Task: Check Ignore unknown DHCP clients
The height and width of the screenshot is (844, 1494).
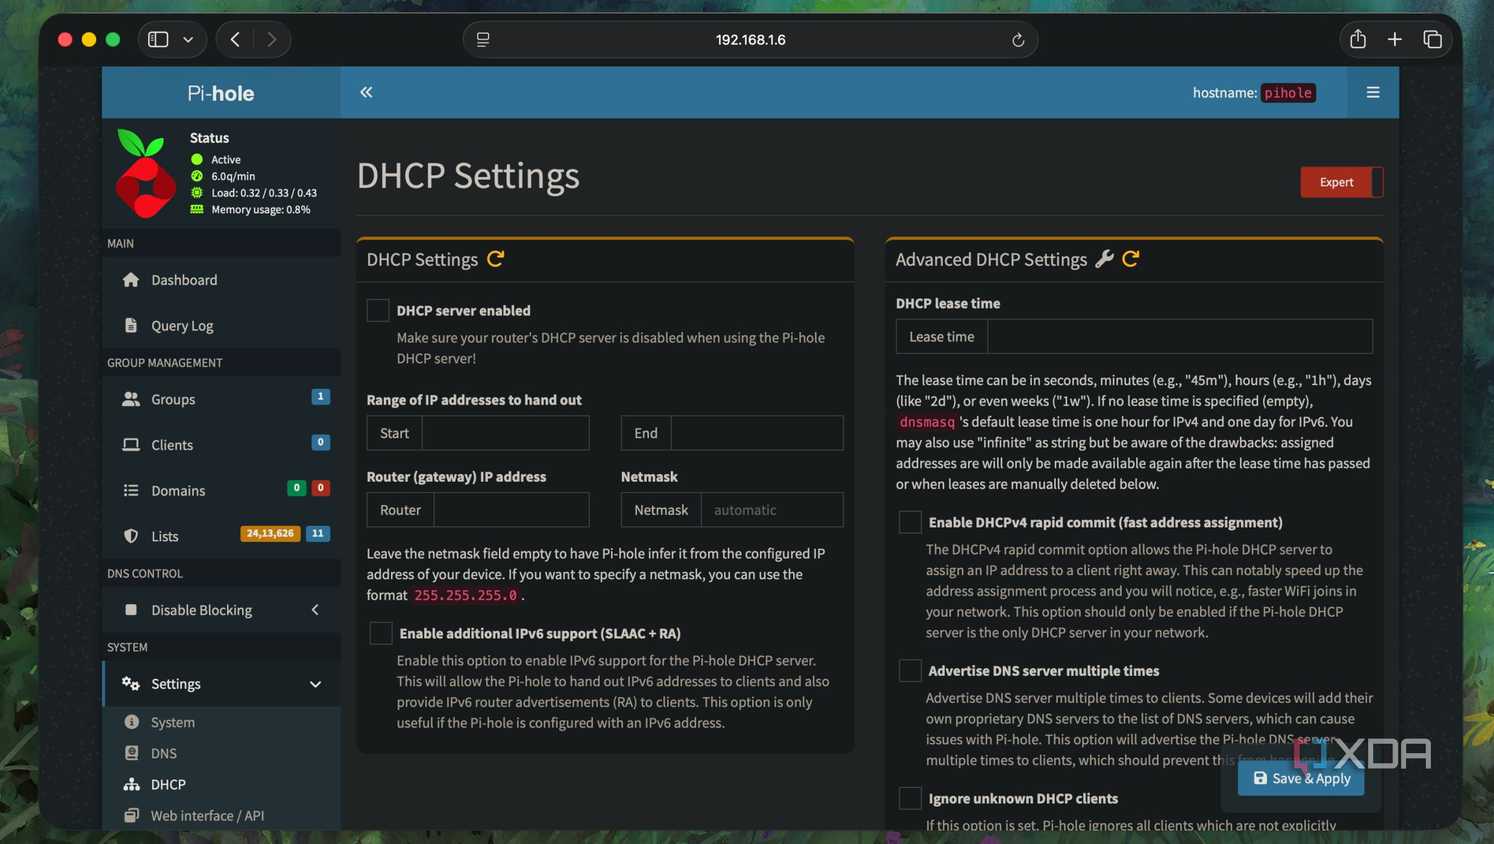Action: [x=910, y=798]
